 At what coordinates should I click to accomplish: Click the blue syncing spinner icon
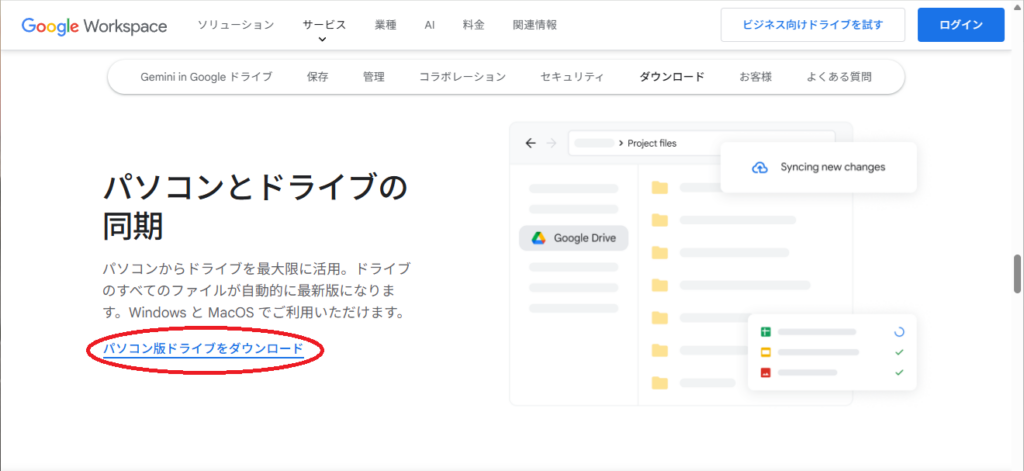pyautogui.click(x=899, y=332)
